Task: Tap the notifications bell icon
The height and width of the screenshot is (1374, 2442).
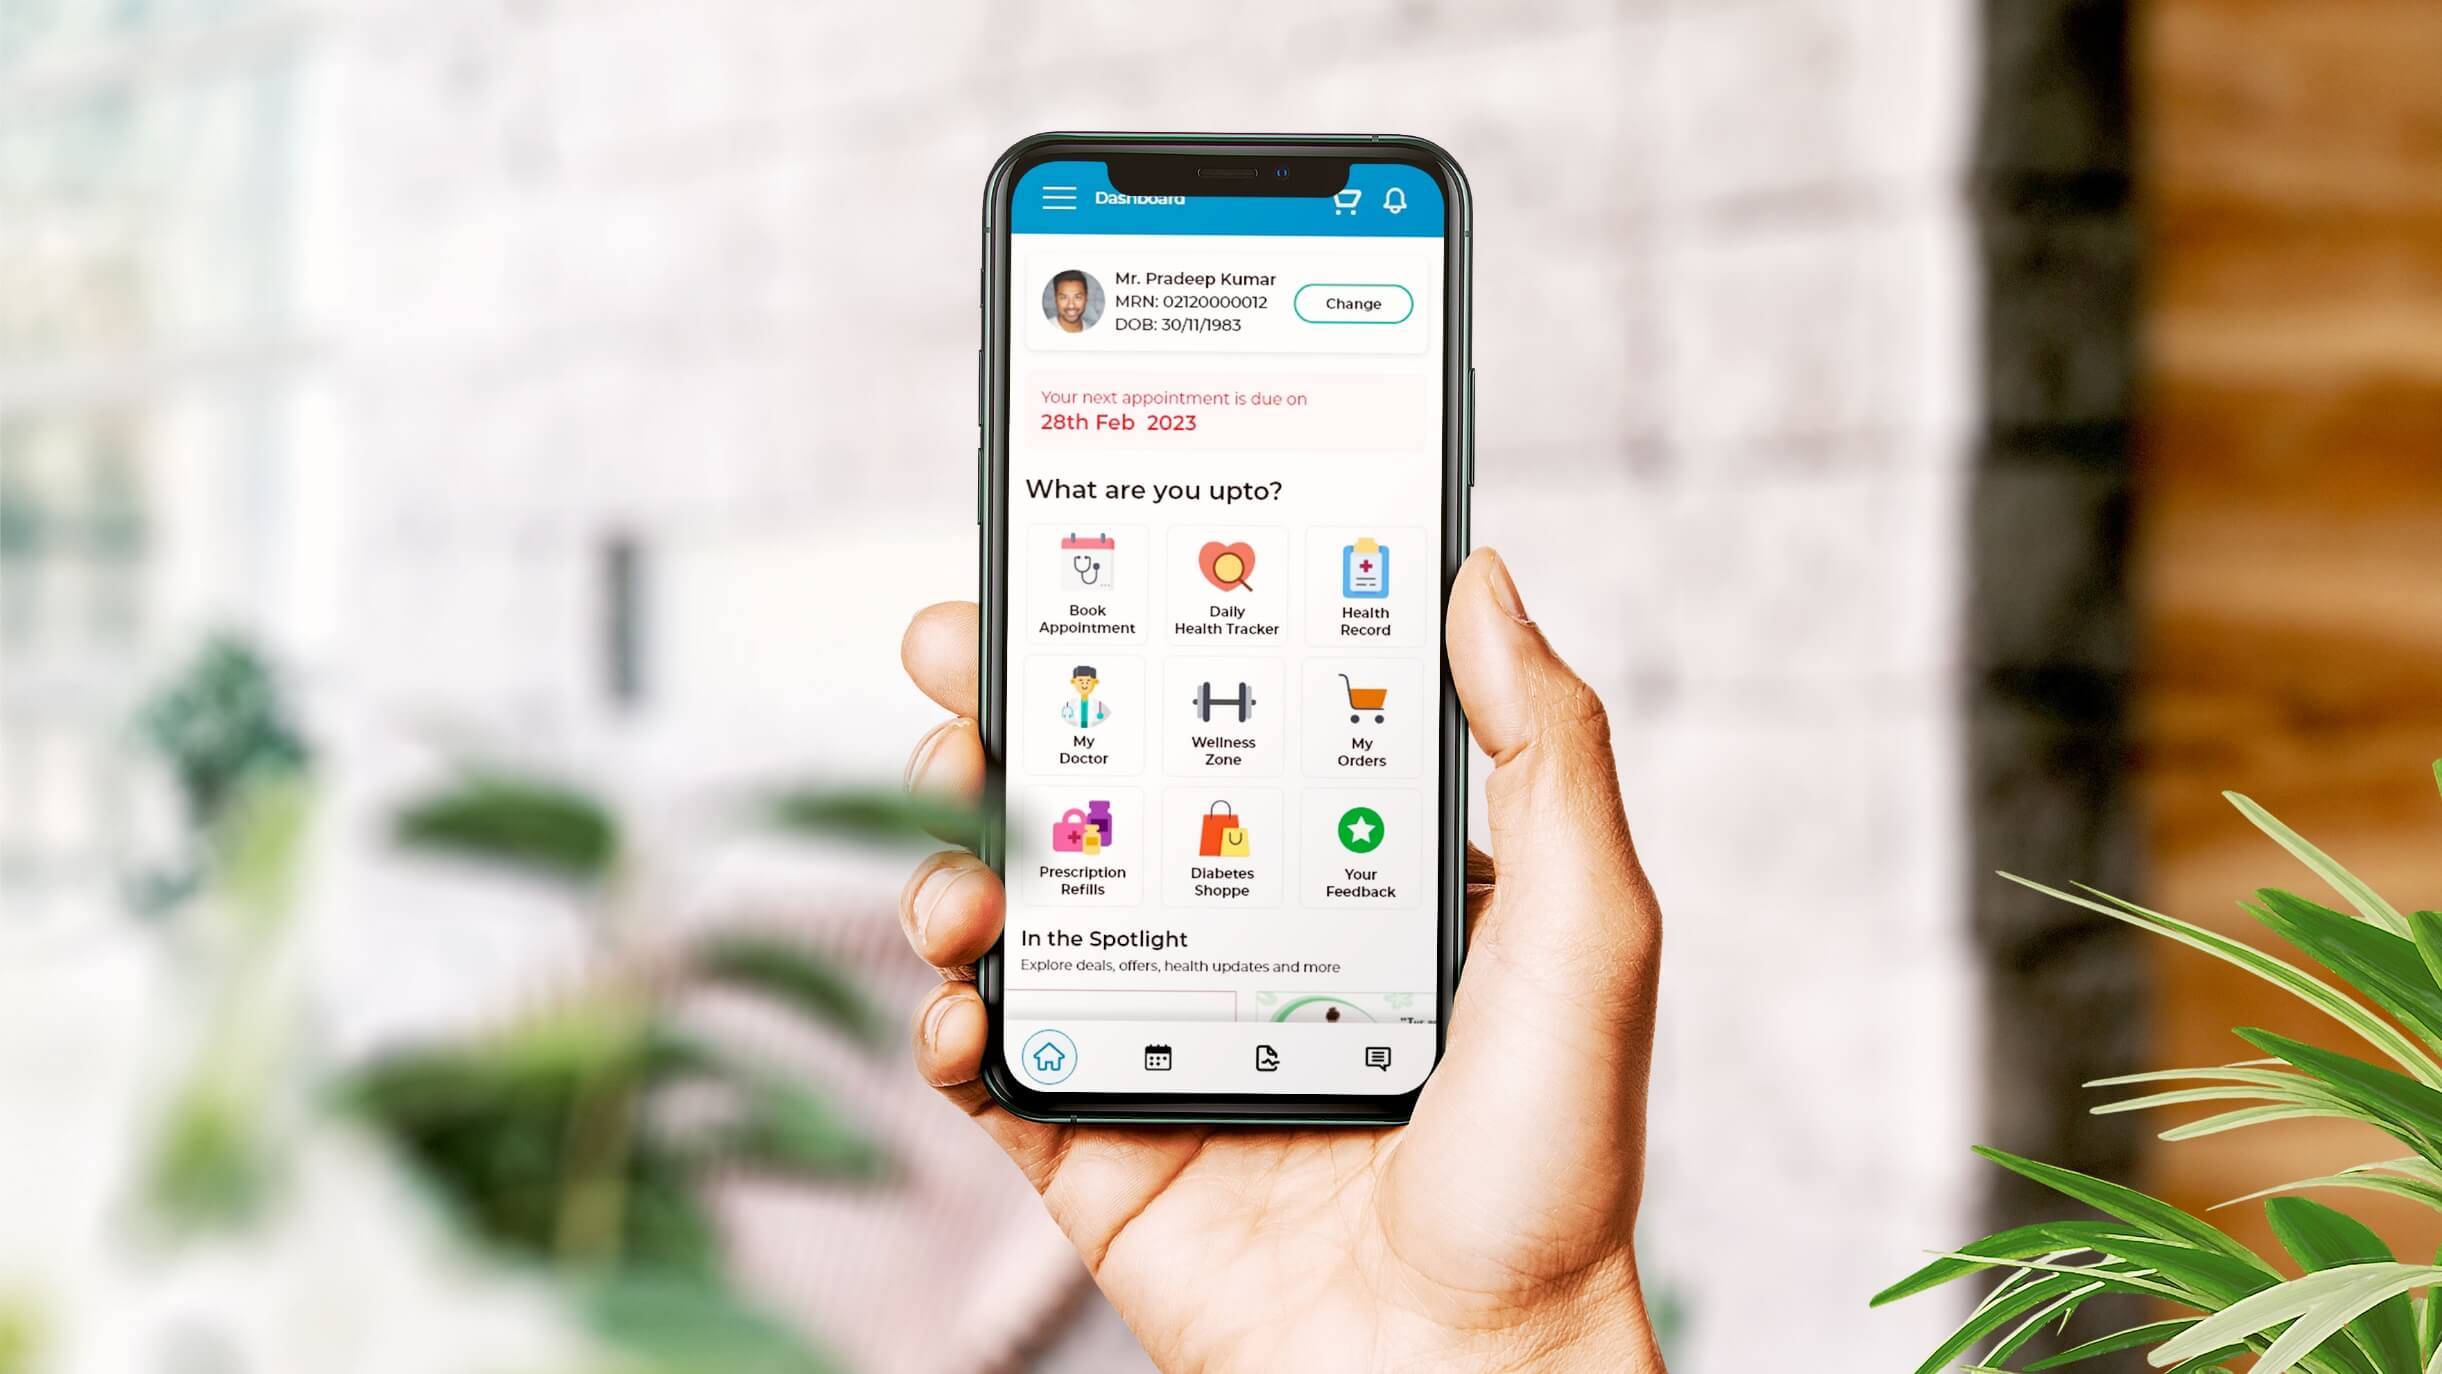Action: tap(1399, 198)
